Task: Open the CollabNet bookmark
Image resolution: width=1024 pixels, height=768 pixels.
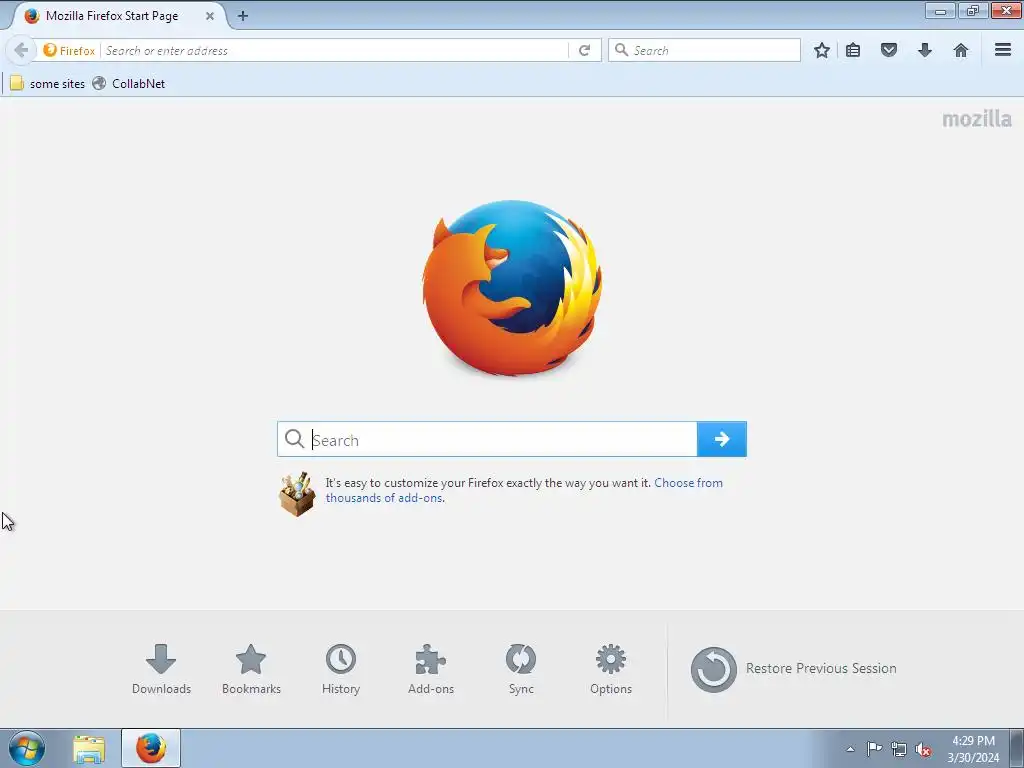Action: coord(129,84)
